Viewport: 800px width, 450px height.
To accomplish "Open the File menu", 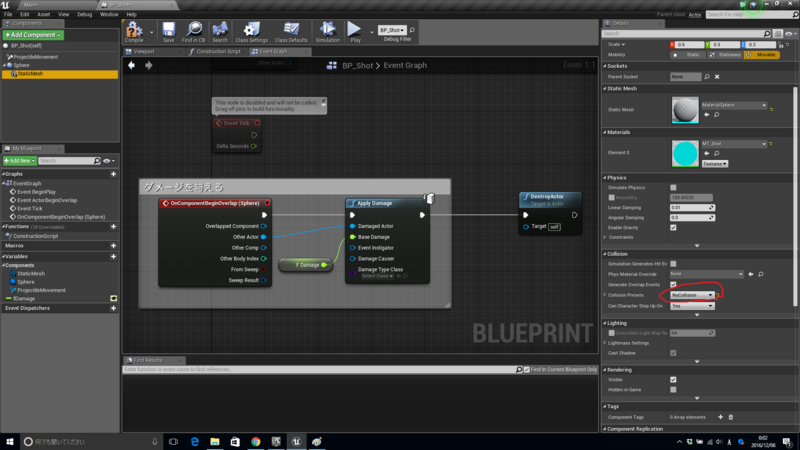I will (8, 14).
